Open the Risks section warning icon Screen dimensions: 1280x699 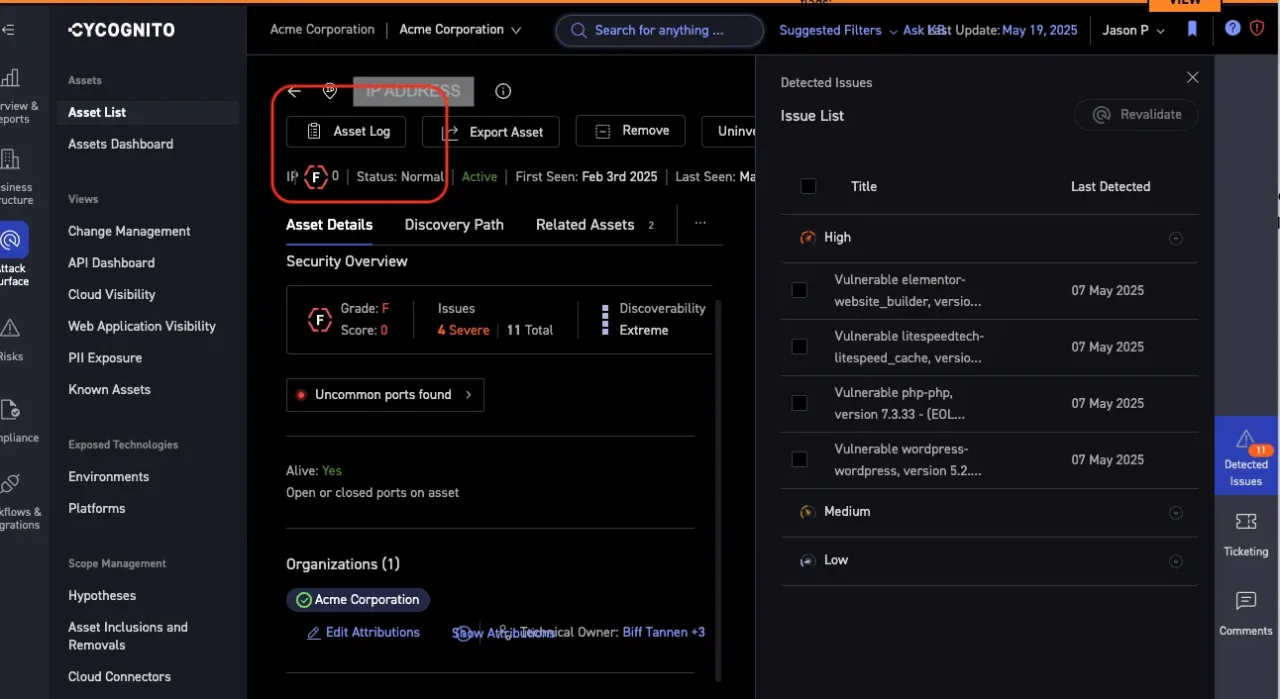tap(11, 328)
